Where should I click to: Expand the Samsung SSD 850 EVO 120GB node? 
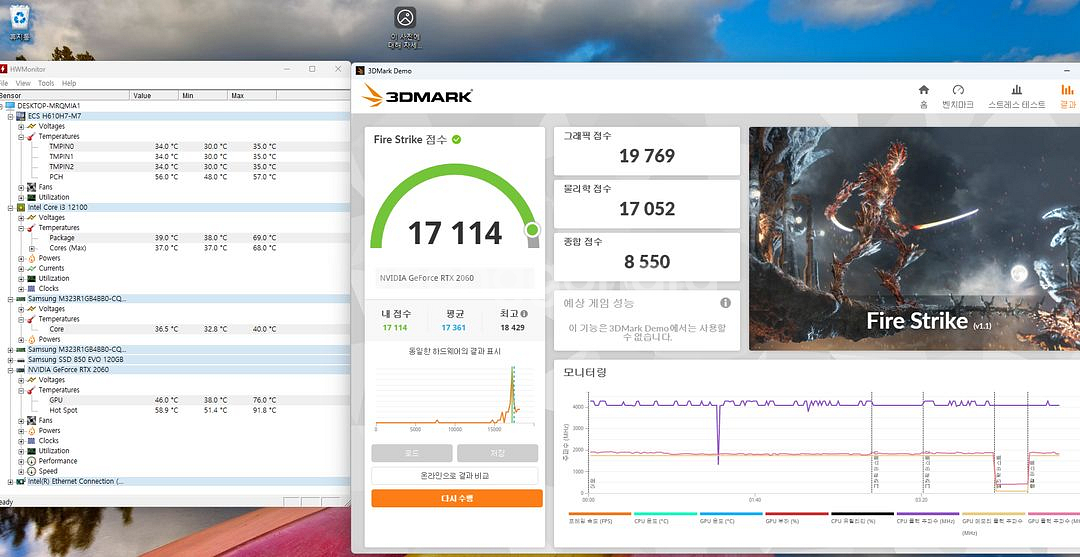coord(10,359)
